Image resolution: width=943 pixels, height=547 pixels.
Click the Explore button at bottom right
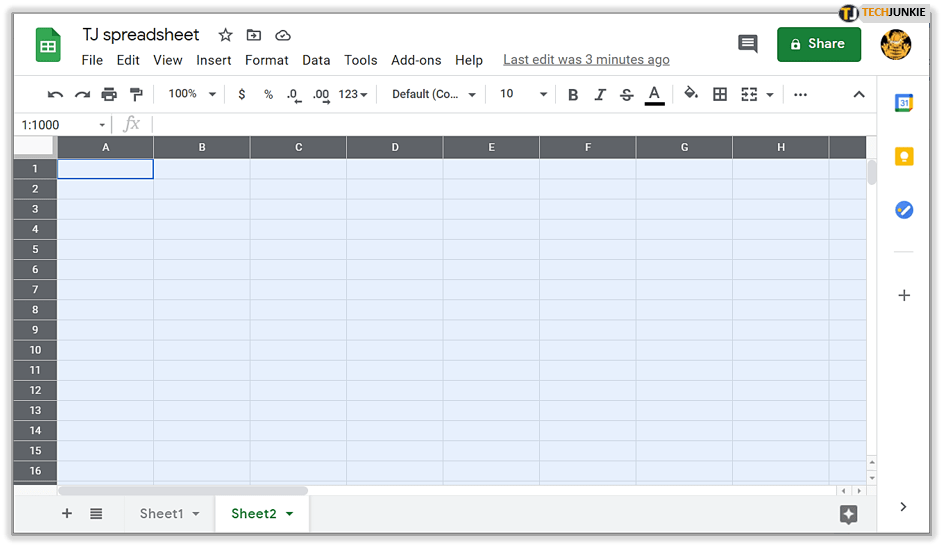click(x=848, y=514)
